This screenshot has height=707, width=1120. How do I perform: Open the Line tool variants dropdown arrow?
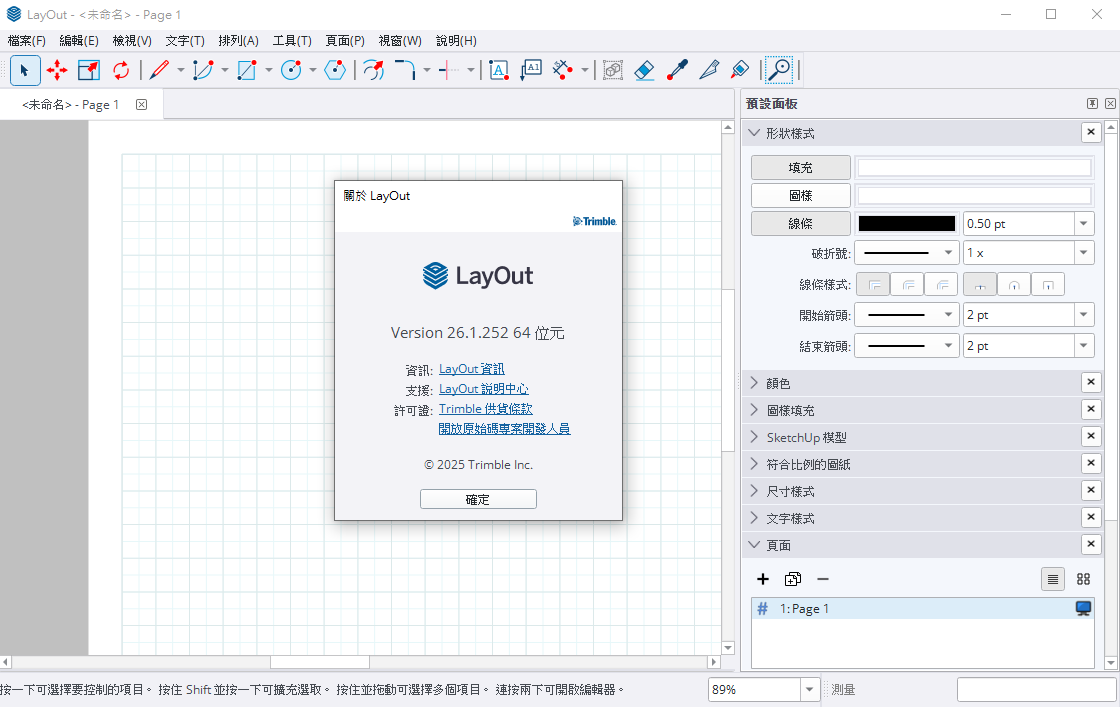click(x=180, y=70)
